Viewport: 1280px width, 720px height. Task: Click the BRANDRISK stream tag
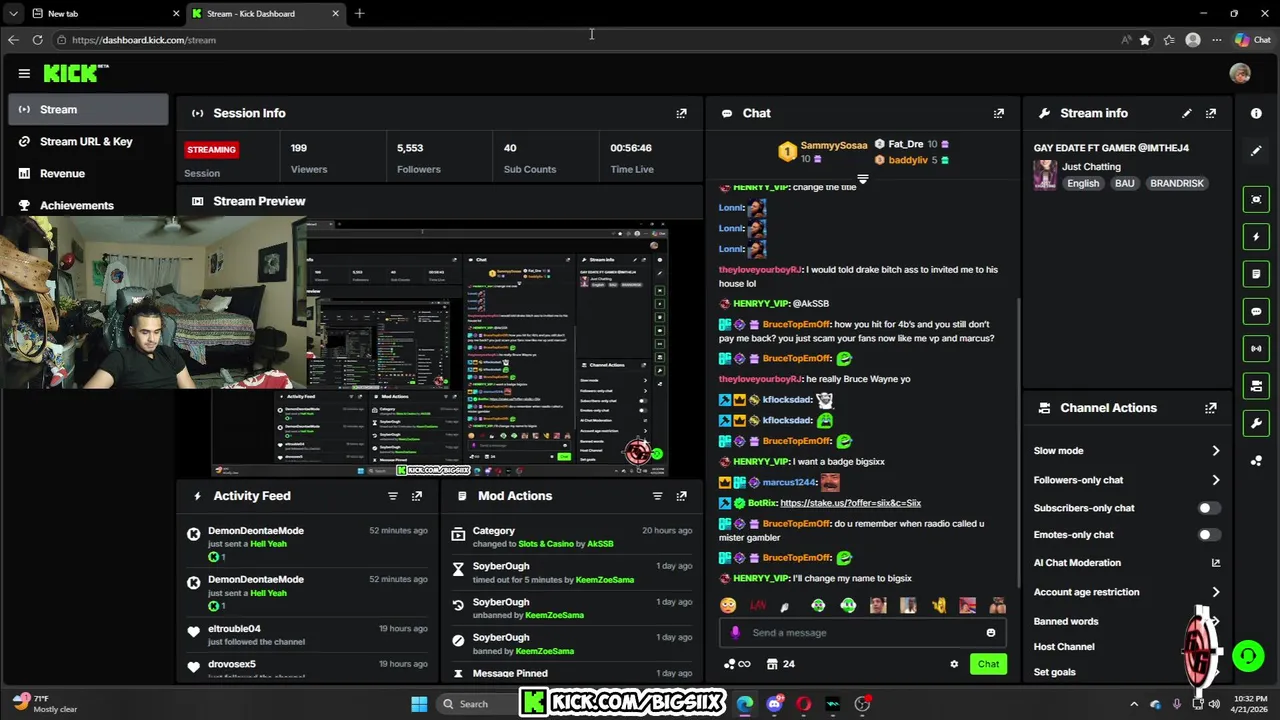point(1176,184)
